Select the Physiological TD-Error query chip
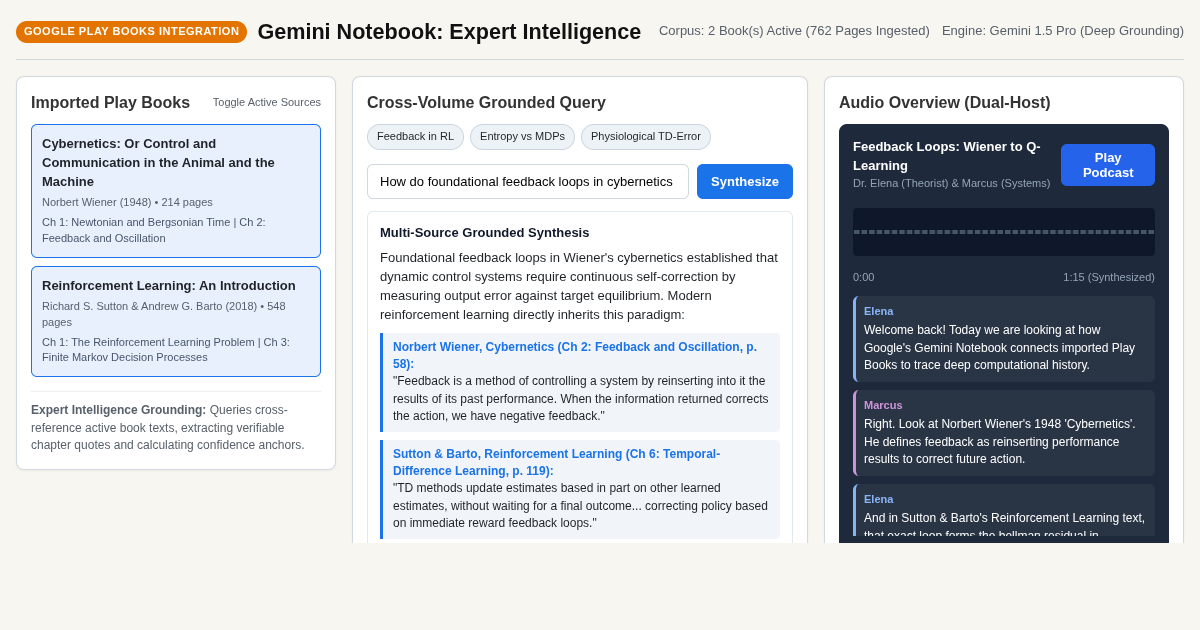Screen dimensions: 1200x630 (x=646, y=137)
